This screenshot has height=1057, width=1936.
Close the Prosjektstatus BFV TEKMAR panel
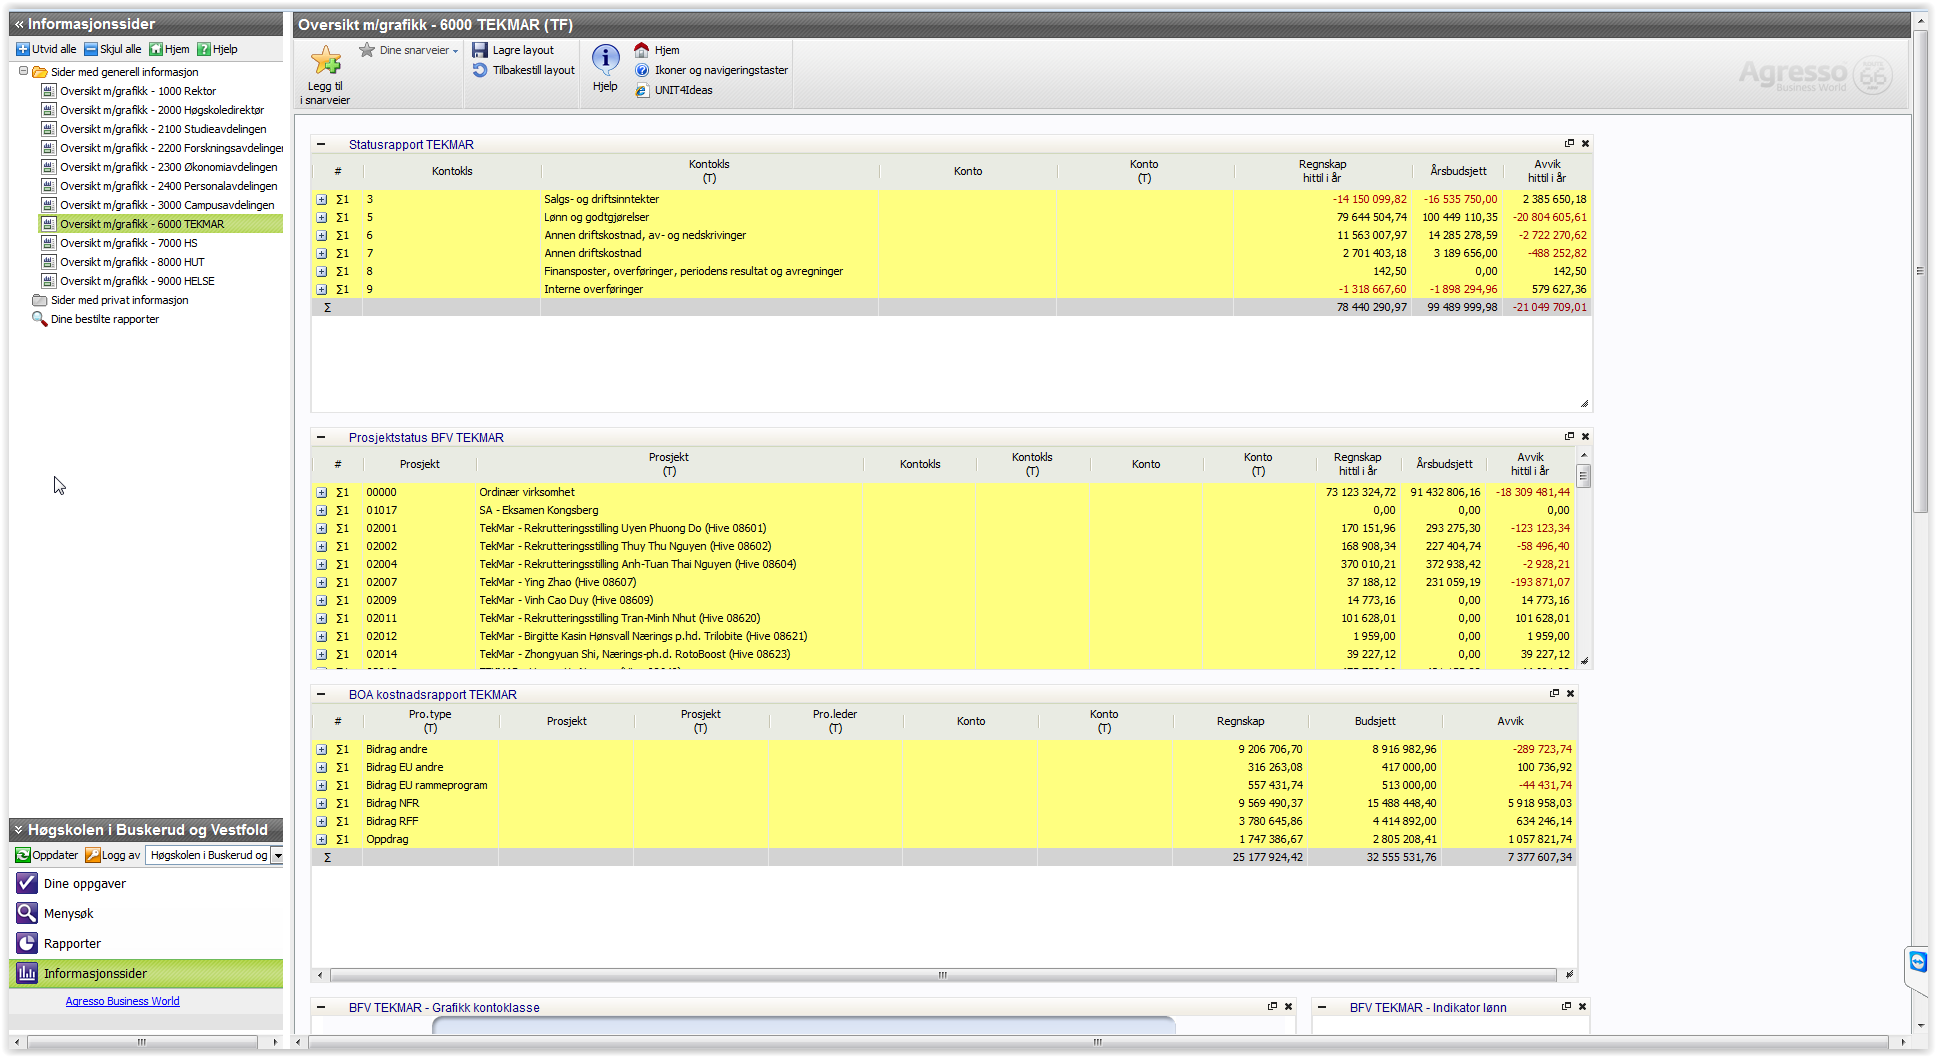click(1585, 436)
